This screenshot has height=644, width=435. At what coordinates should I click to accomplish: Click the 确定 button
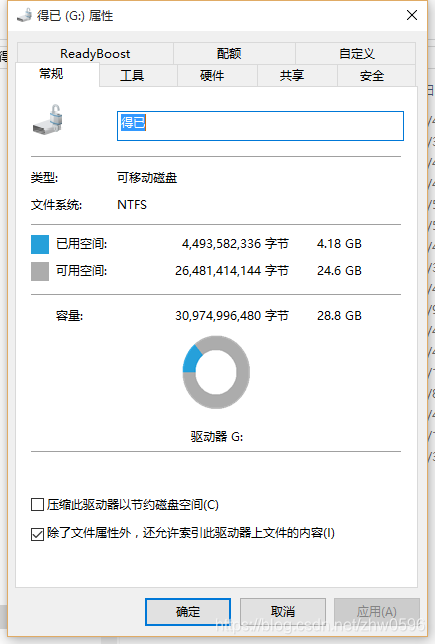tap(188, 612)
